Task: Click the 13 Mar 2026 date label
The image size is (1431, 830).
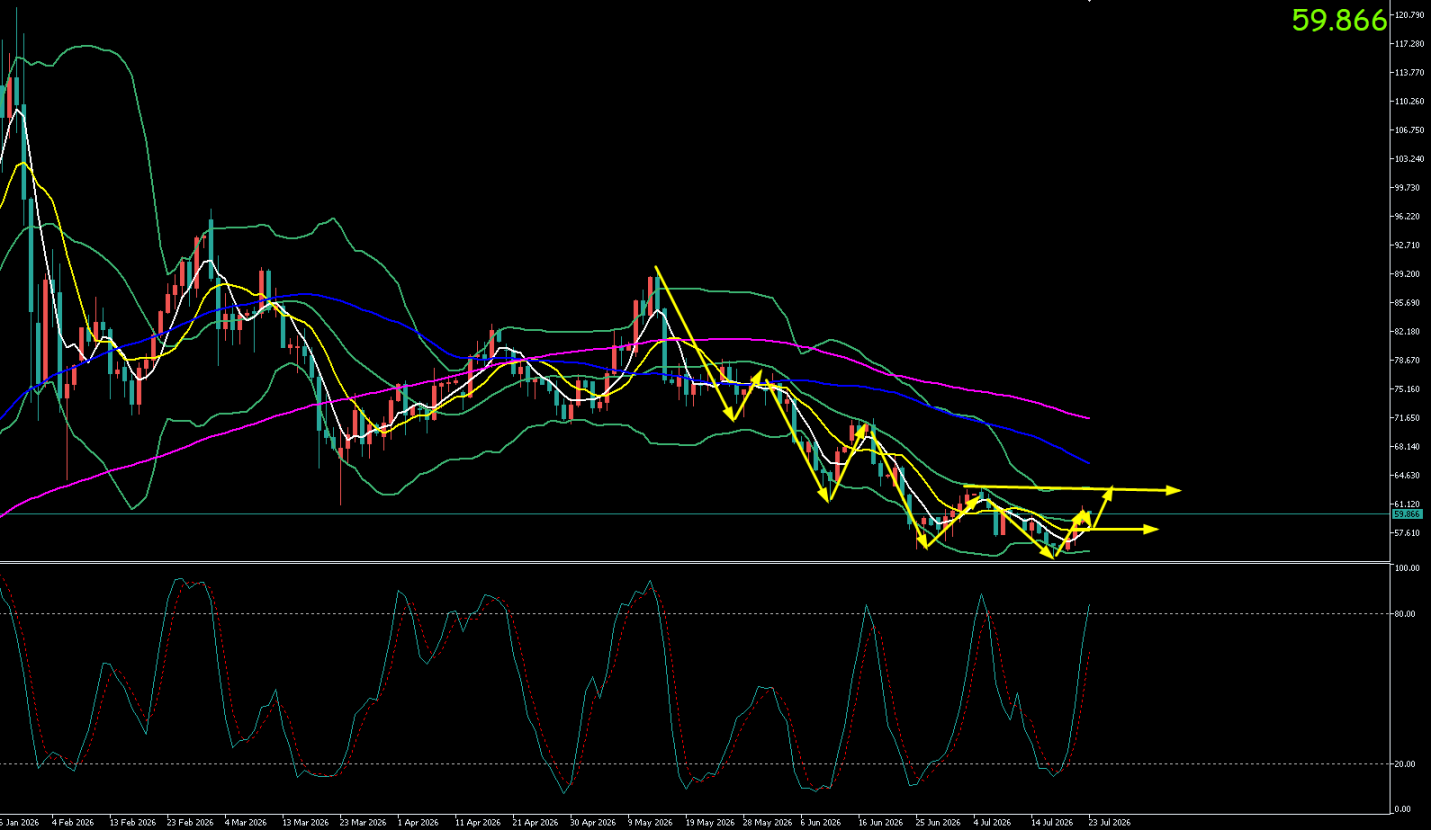Action: (305, 823)
